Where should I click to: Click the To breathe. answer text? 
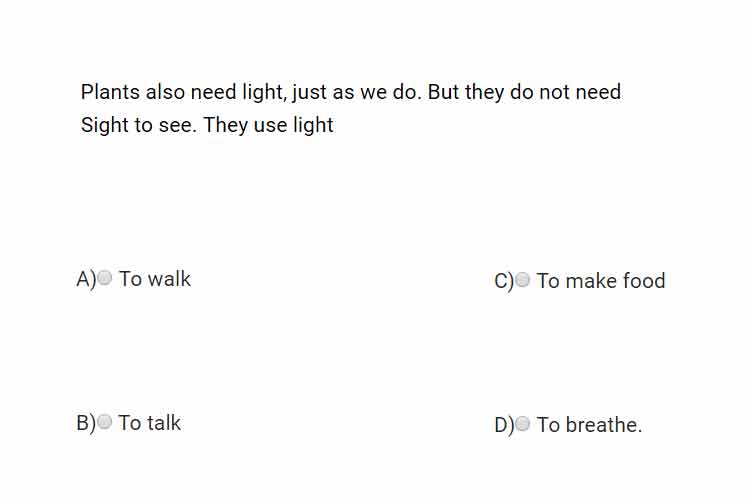pos(589,425)
